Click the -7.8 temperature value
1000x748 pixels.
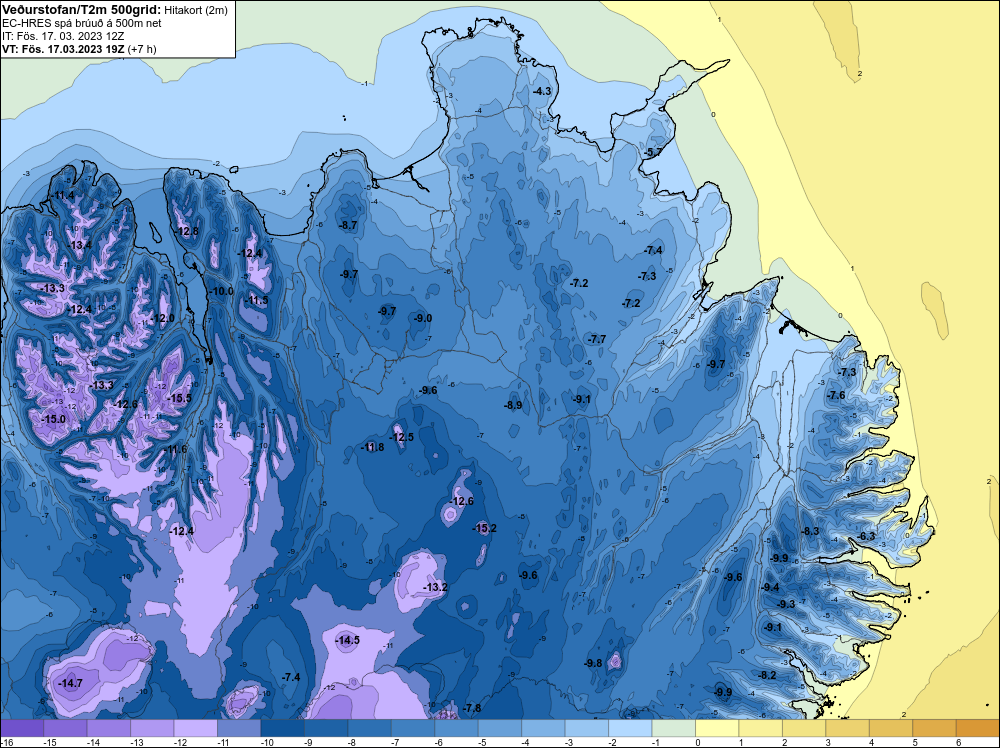click(x=473, y=708)
